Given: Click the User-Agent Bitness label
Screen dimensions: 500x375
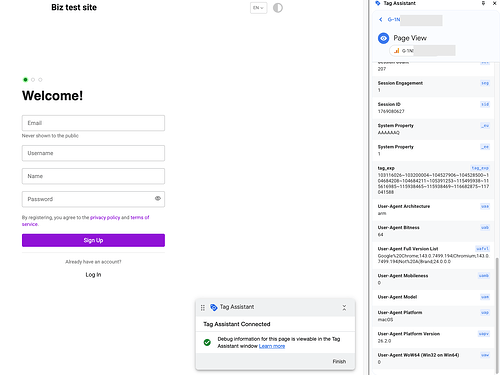Looking at the screenshot, I should (398, 228).
